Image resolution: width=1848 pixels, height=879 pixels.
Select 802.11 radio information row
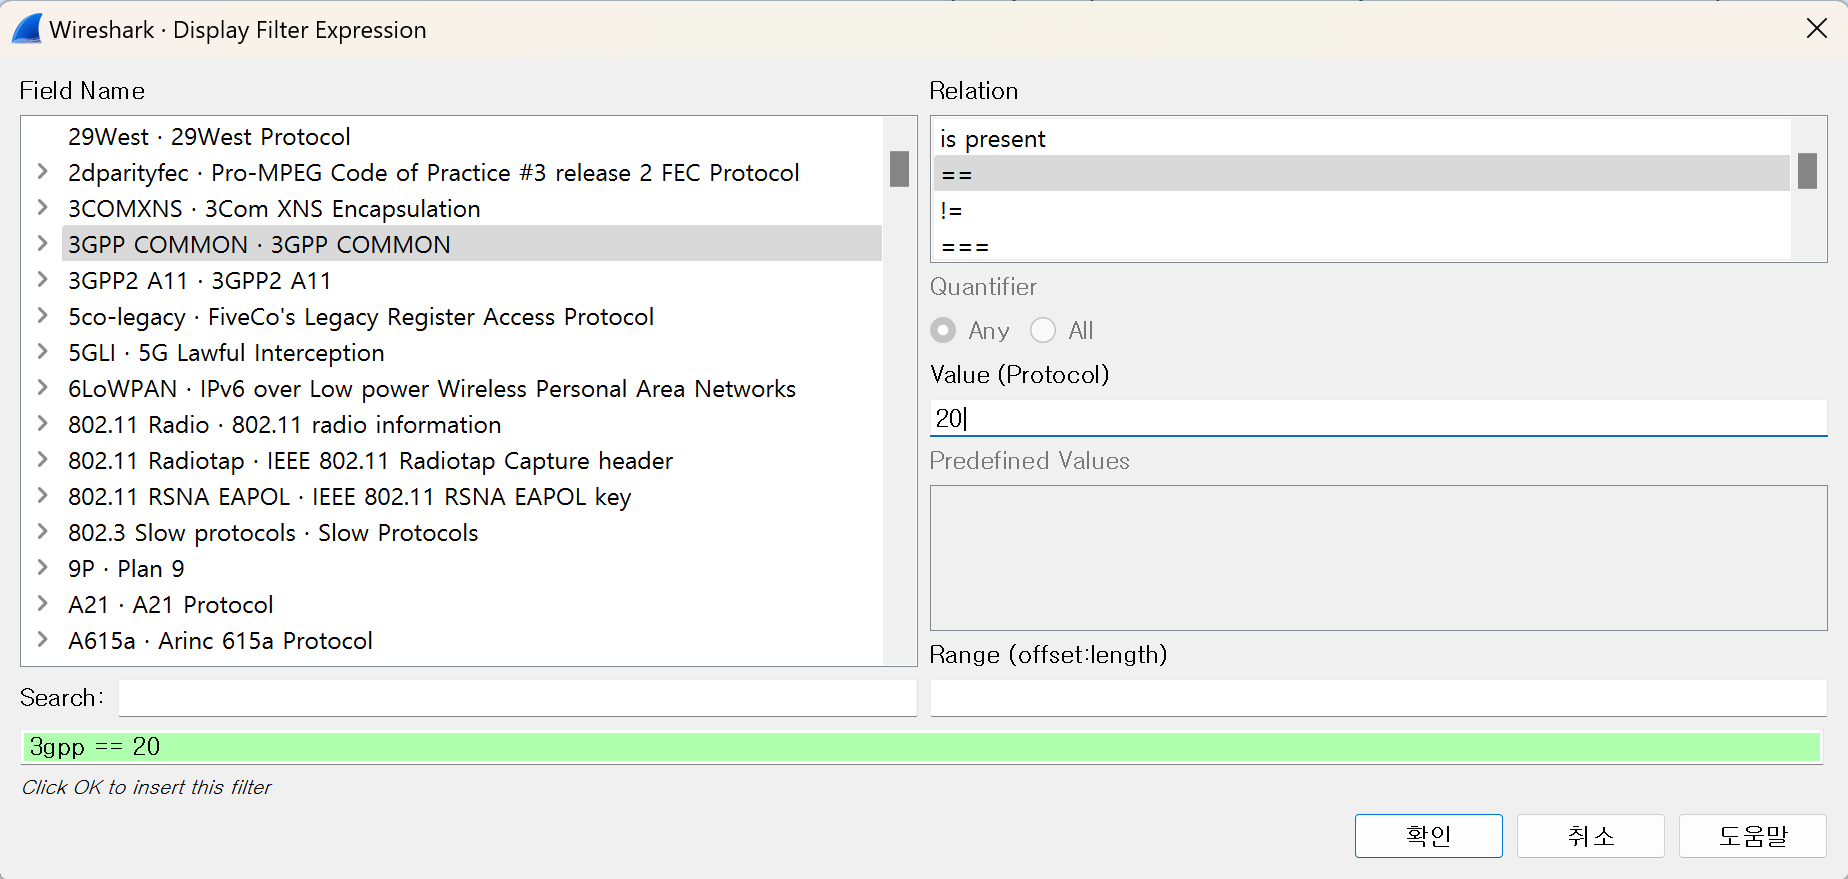pyautogui.click(x=472, y=424)
